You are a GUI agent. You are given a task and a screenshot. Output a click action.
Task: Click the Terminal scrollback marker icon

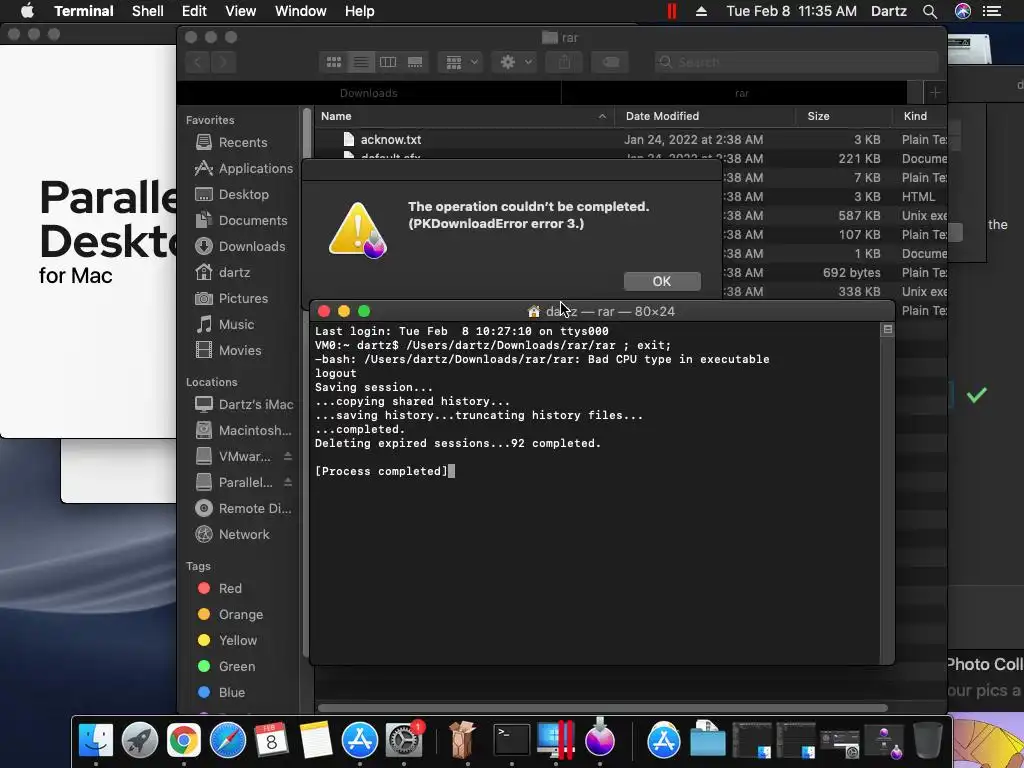[x=887, y=330]
